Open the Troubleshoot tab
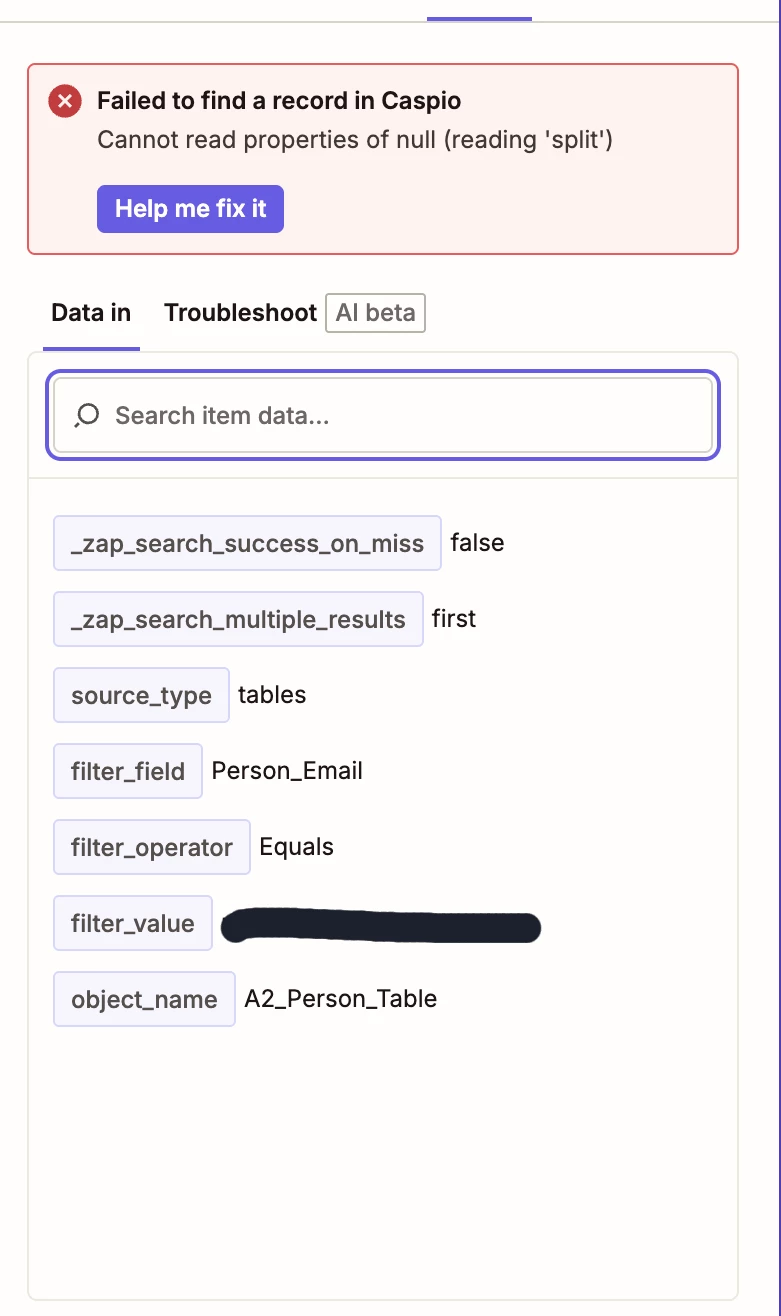The height and width of the screenshot is (1316, 781). [x=240, y=313]
